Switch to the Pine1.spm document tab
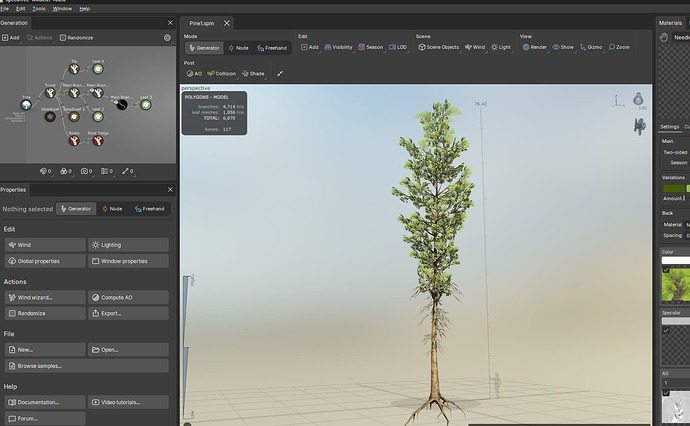The height and width of the screenshot is (426, 690). click(x=202, y=23)
